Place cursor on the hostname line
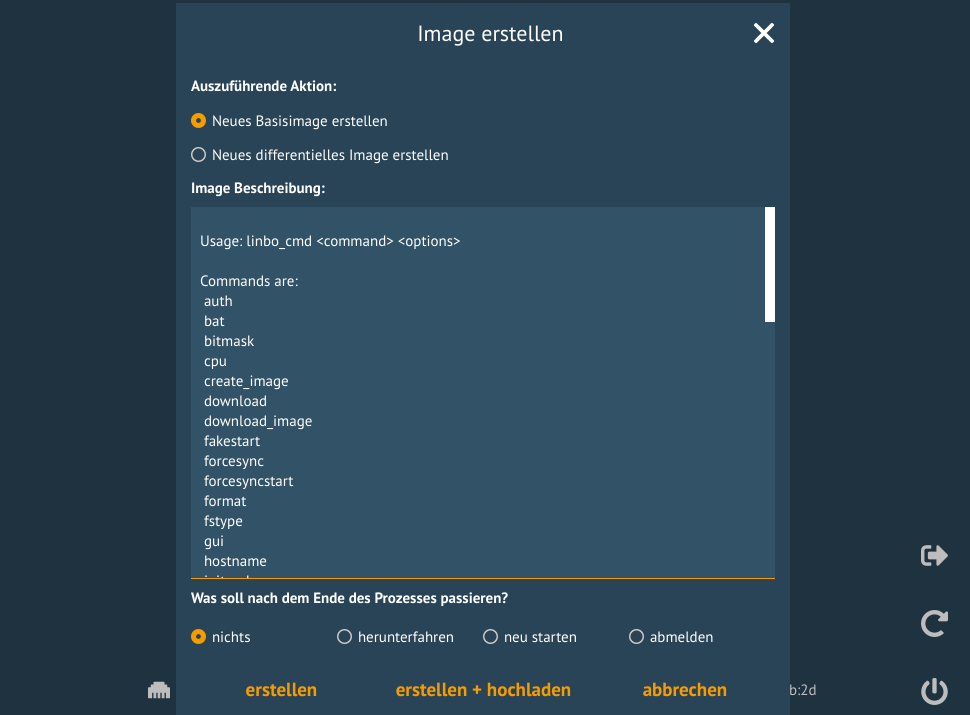The image size is (970, 715). pyautogui.click(x=235, y=561)
